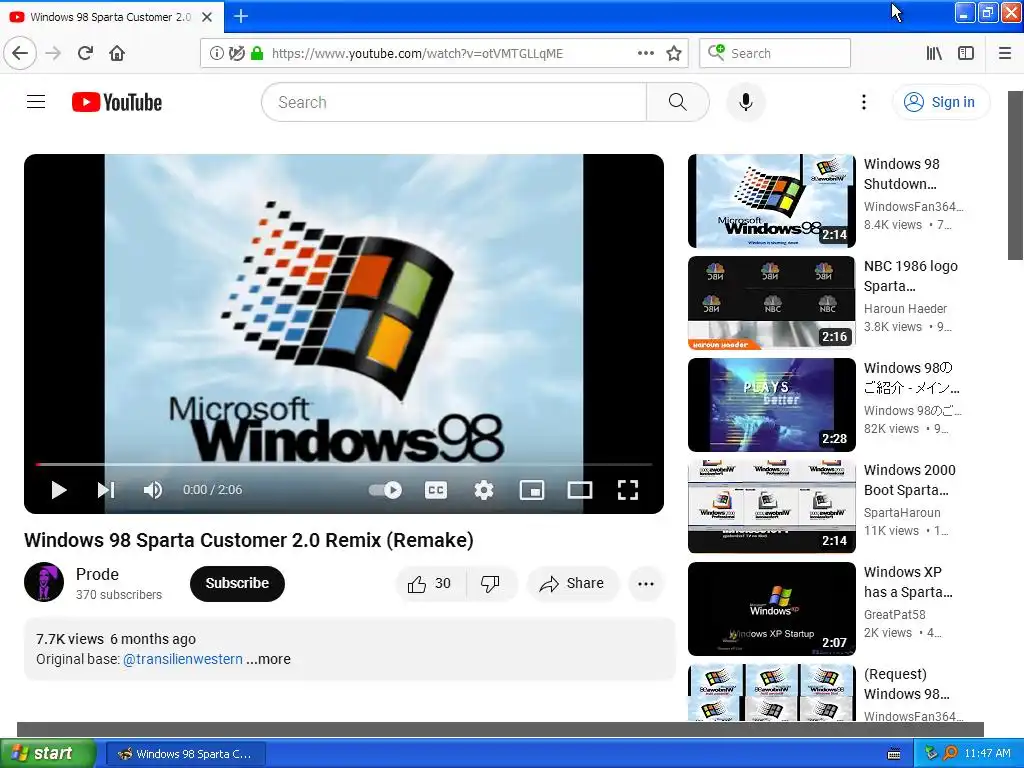Click the WindowsFan364 channel name

click(x=914, y=206)
